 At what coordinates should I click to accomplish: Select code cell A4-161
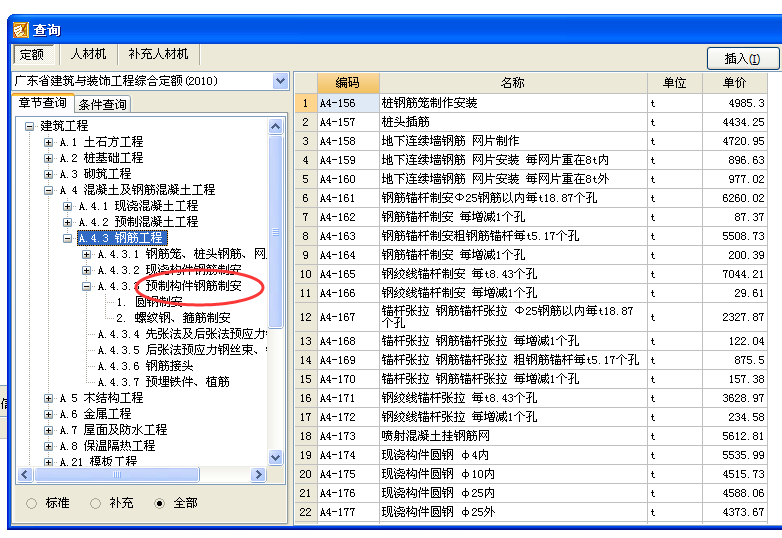pos(348,198)
